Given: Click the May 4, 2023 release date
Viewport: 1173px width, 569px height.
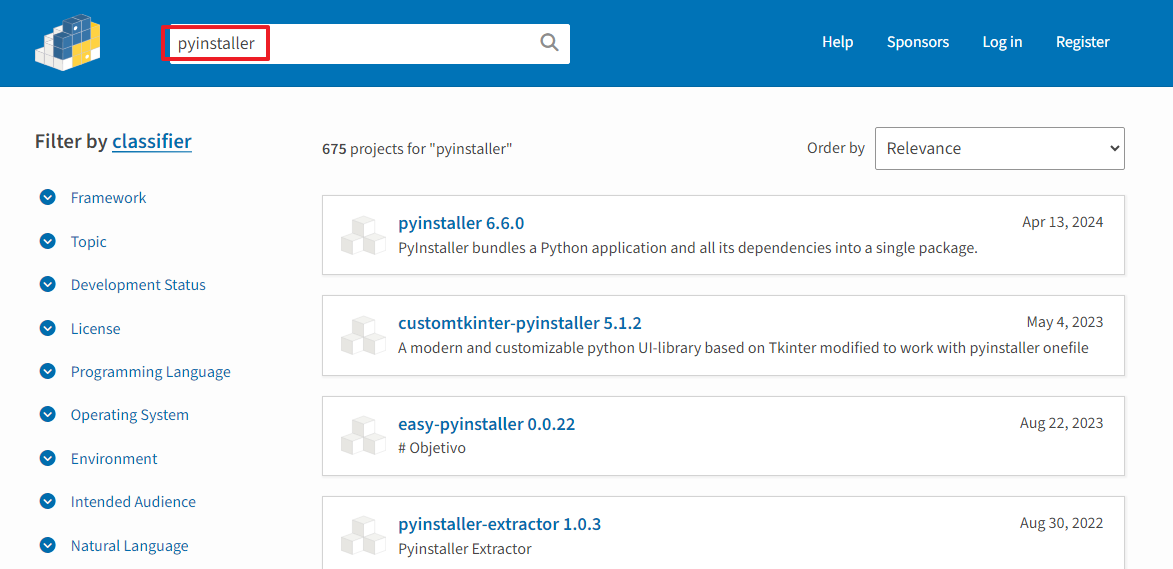Looking at the screenshot, I should [x=1065, y=322].
